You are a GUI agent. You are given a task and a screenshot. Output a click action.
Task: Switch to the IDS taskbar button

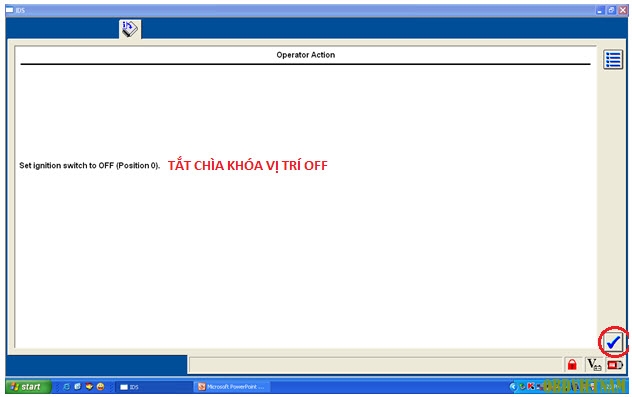click(x=154, y=387)
